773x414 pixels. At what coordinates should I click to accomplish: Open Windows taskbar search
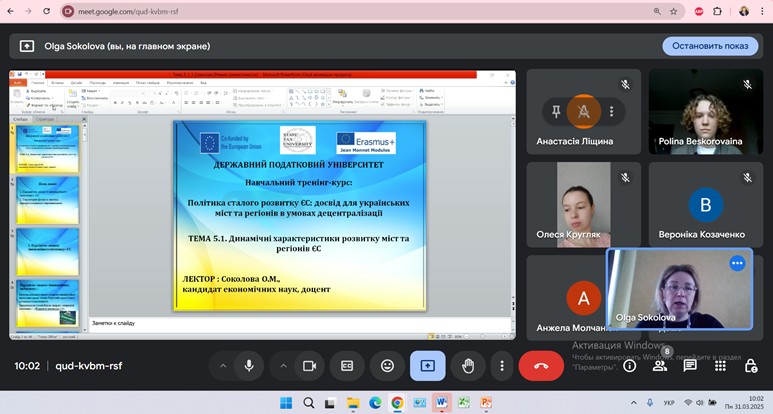(x=309, y=403)
